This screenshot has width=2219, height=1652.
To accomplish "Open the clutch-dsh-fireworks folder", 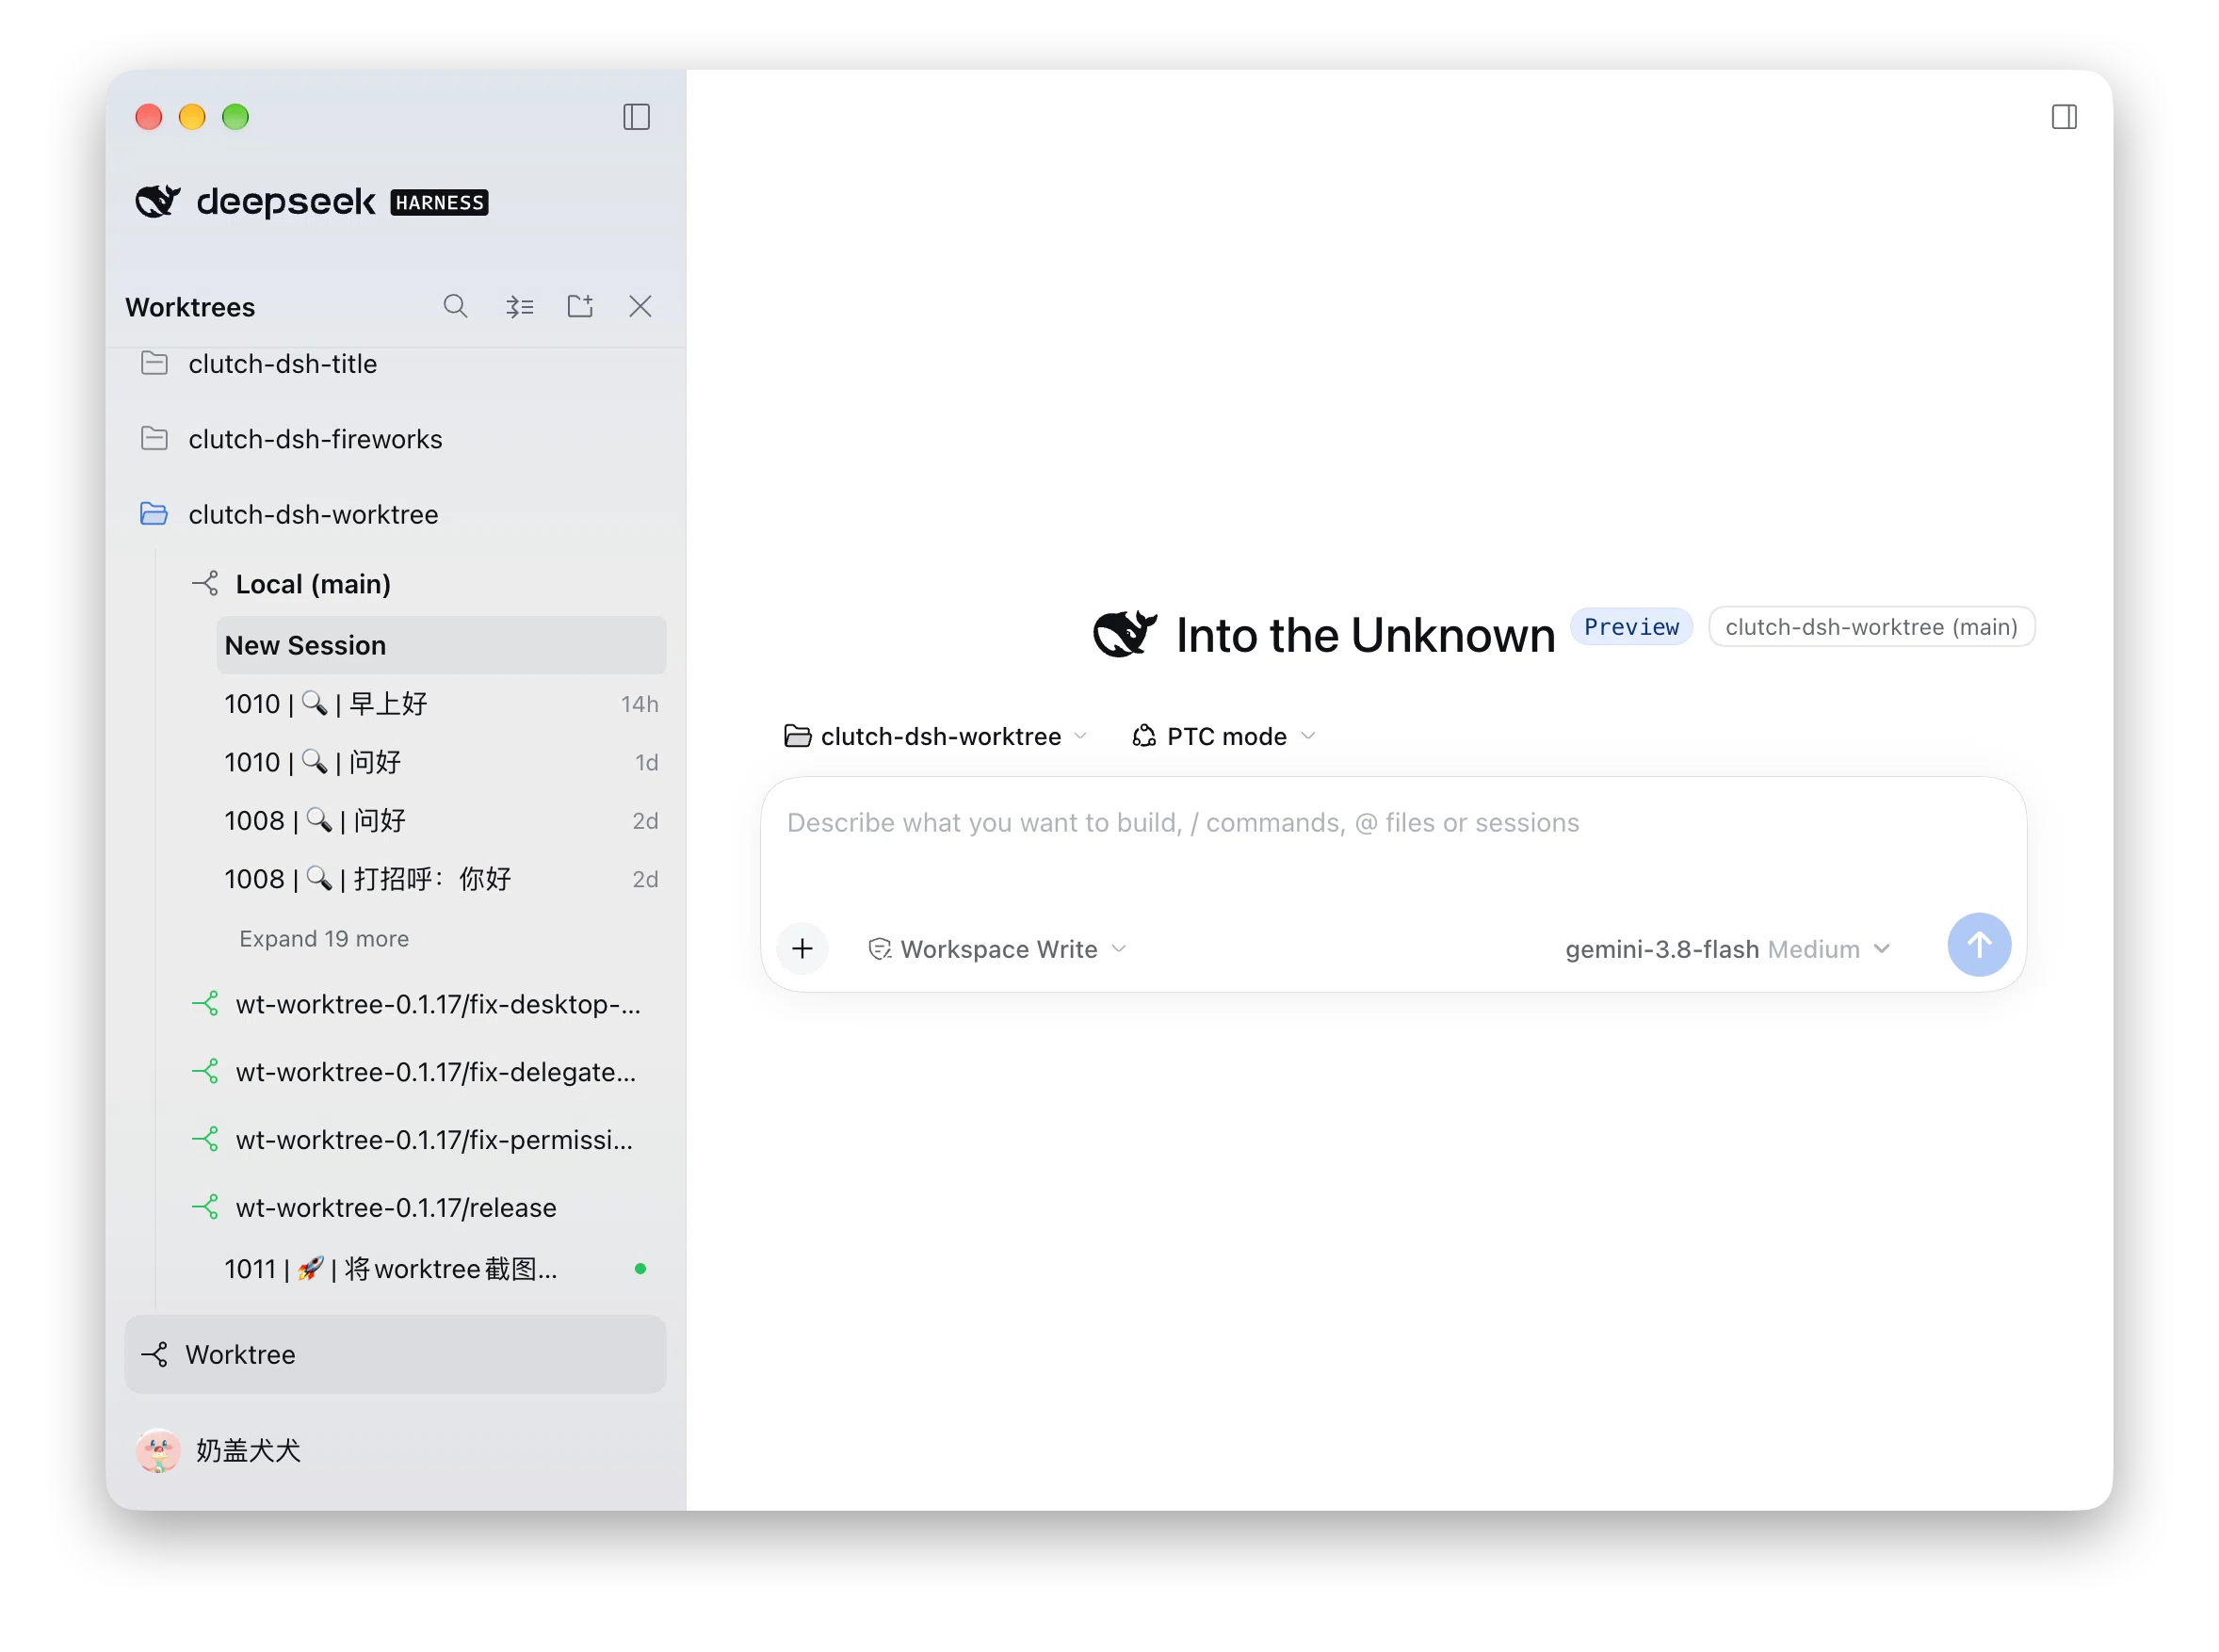I will coord(395,439).
